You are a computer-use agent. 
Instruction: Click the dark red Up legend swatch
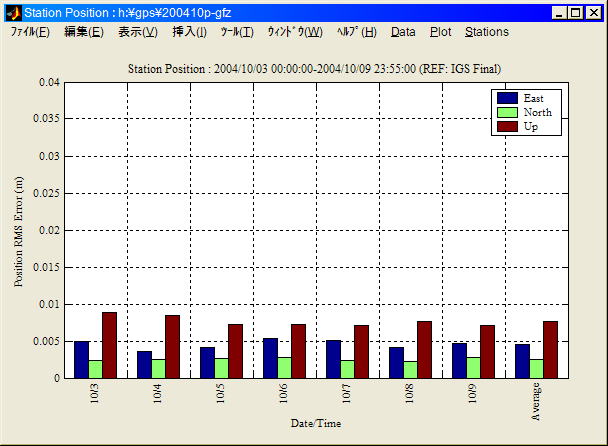tap(507, 126)
